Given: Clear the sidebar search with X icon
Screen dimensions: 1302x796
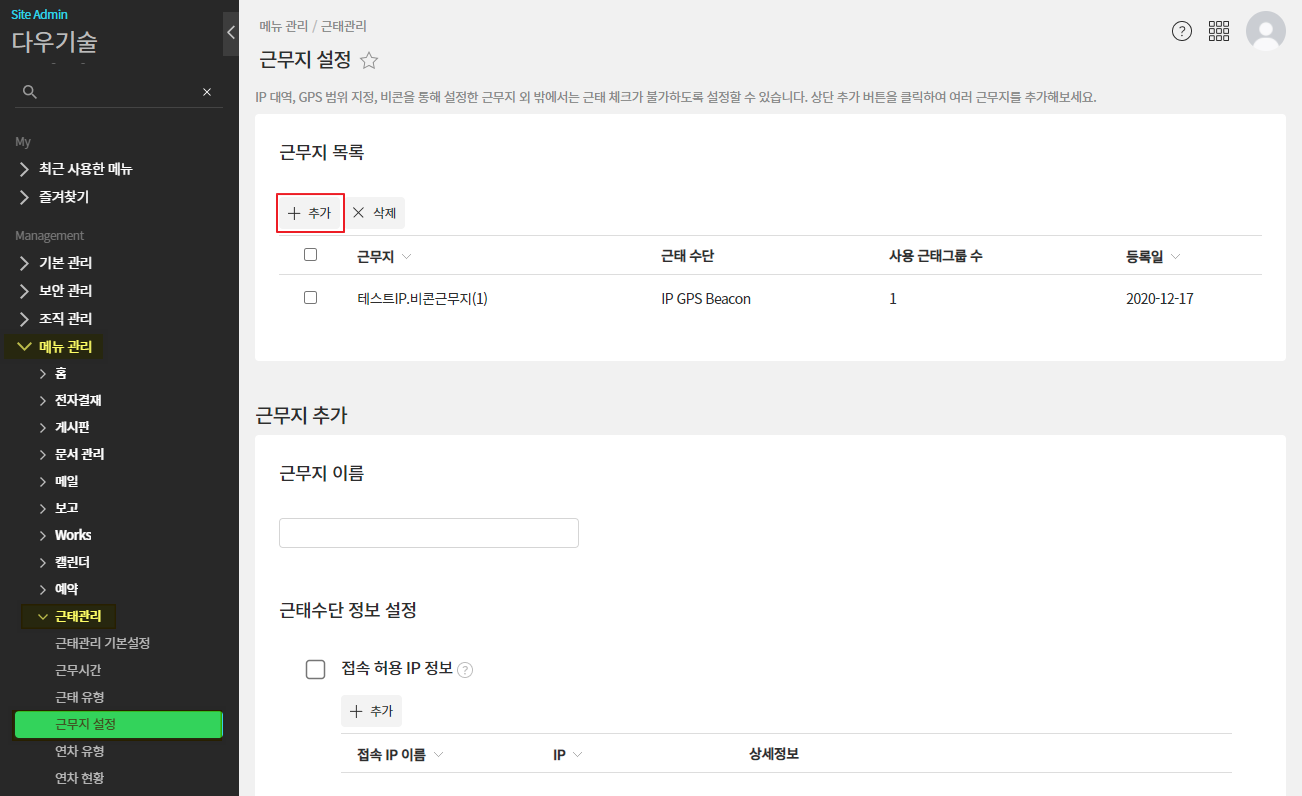Looking at the screenshot, I should 207,92.
